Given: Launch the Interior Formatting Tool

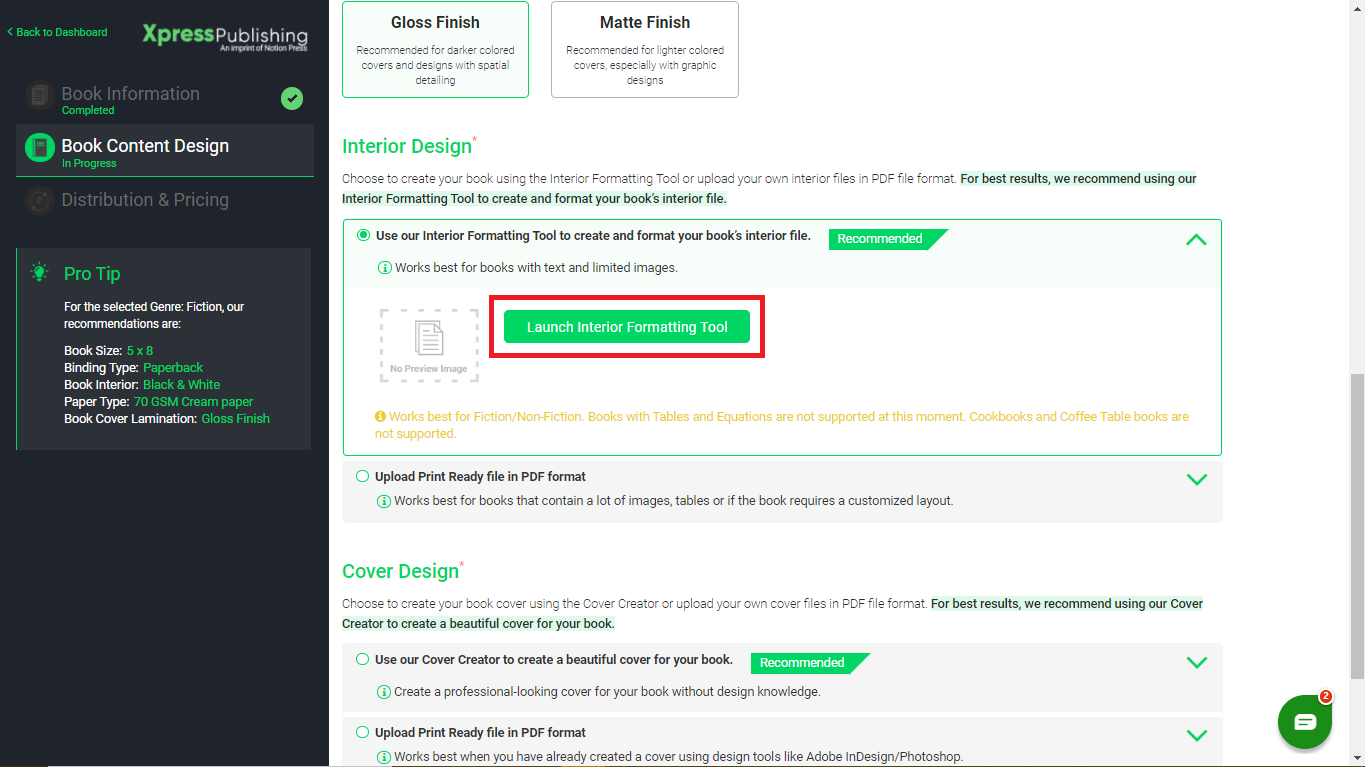Looking at the screenshot, I should point(627,327).
